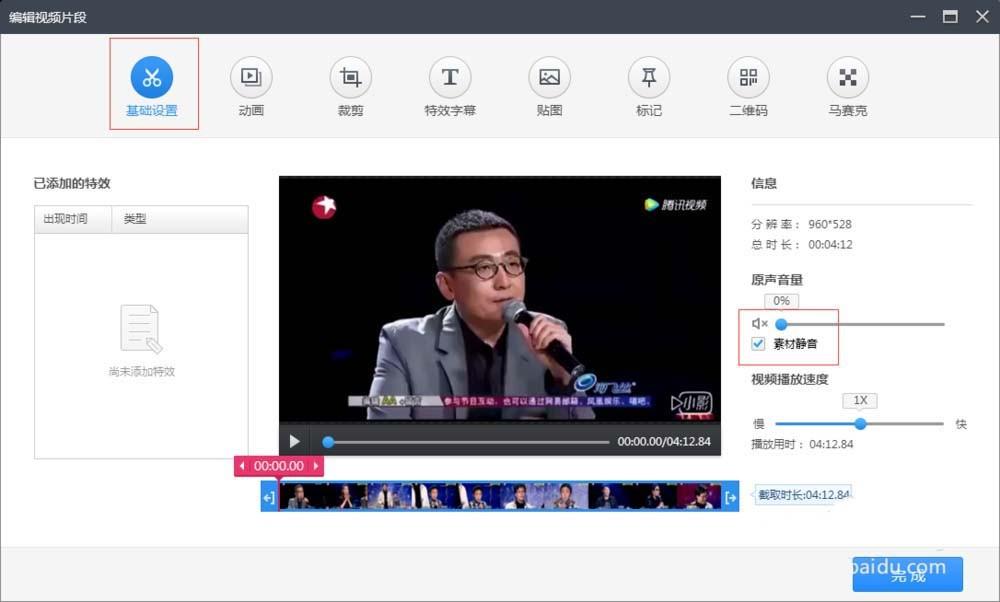The image size is (1000, 602).
Task: Select the 裁剪 crop tool
Action: click(350, 84)
